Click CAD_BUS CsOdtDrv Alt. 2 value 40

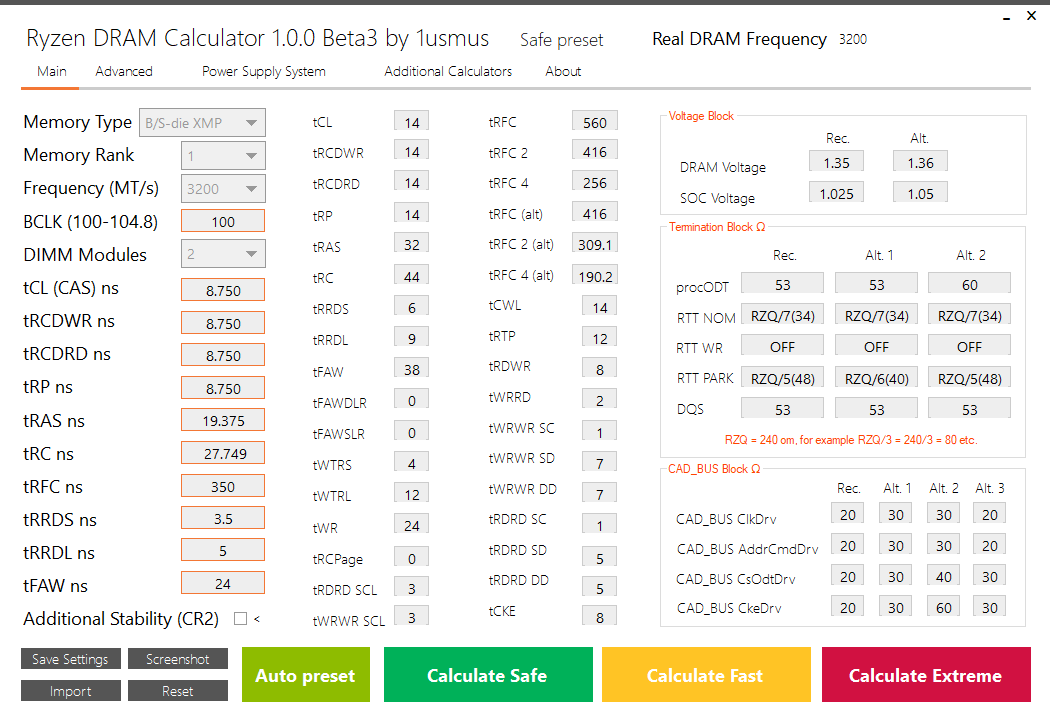944,576
